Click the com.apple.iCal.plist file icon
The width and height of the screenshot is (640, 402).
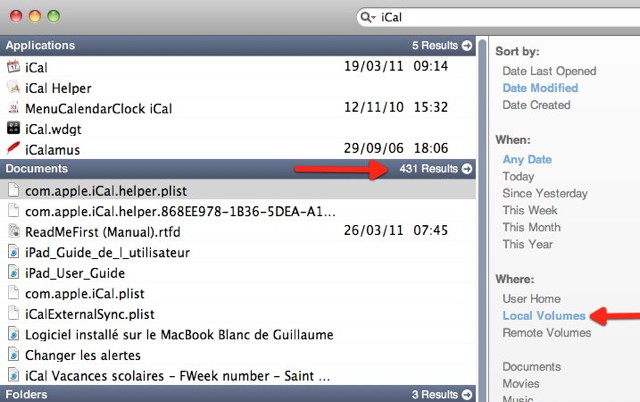(13, 293)
